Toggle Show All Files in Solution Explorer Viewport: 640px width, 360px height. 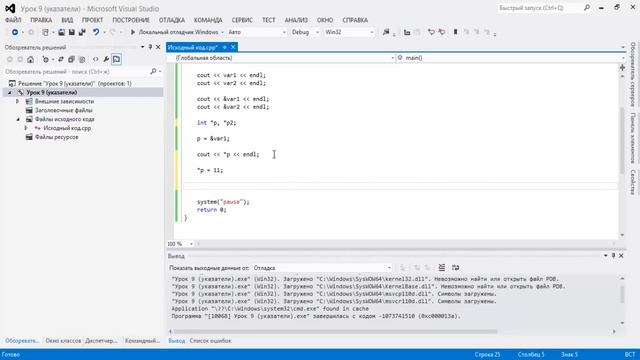[x=82, y=60]
